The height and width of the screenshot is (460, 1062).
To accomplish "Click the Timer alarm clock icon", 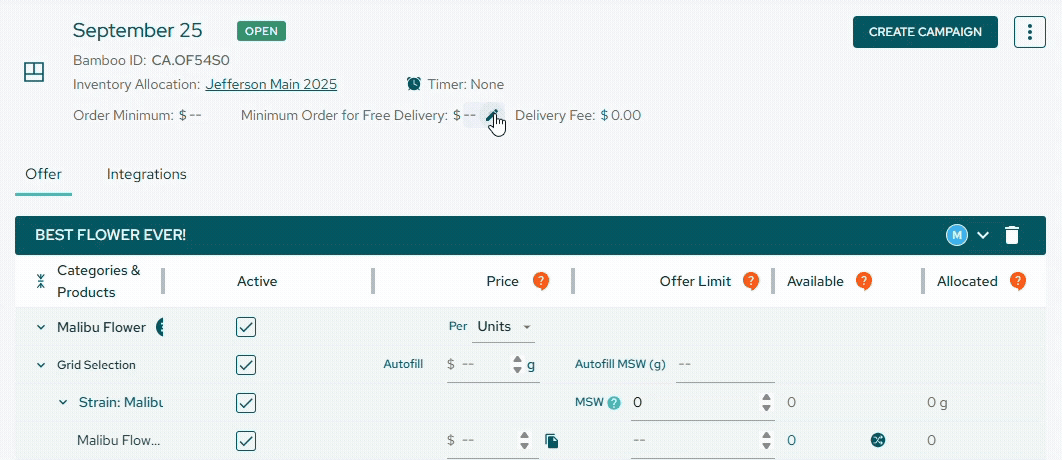I will pos(414,84).
